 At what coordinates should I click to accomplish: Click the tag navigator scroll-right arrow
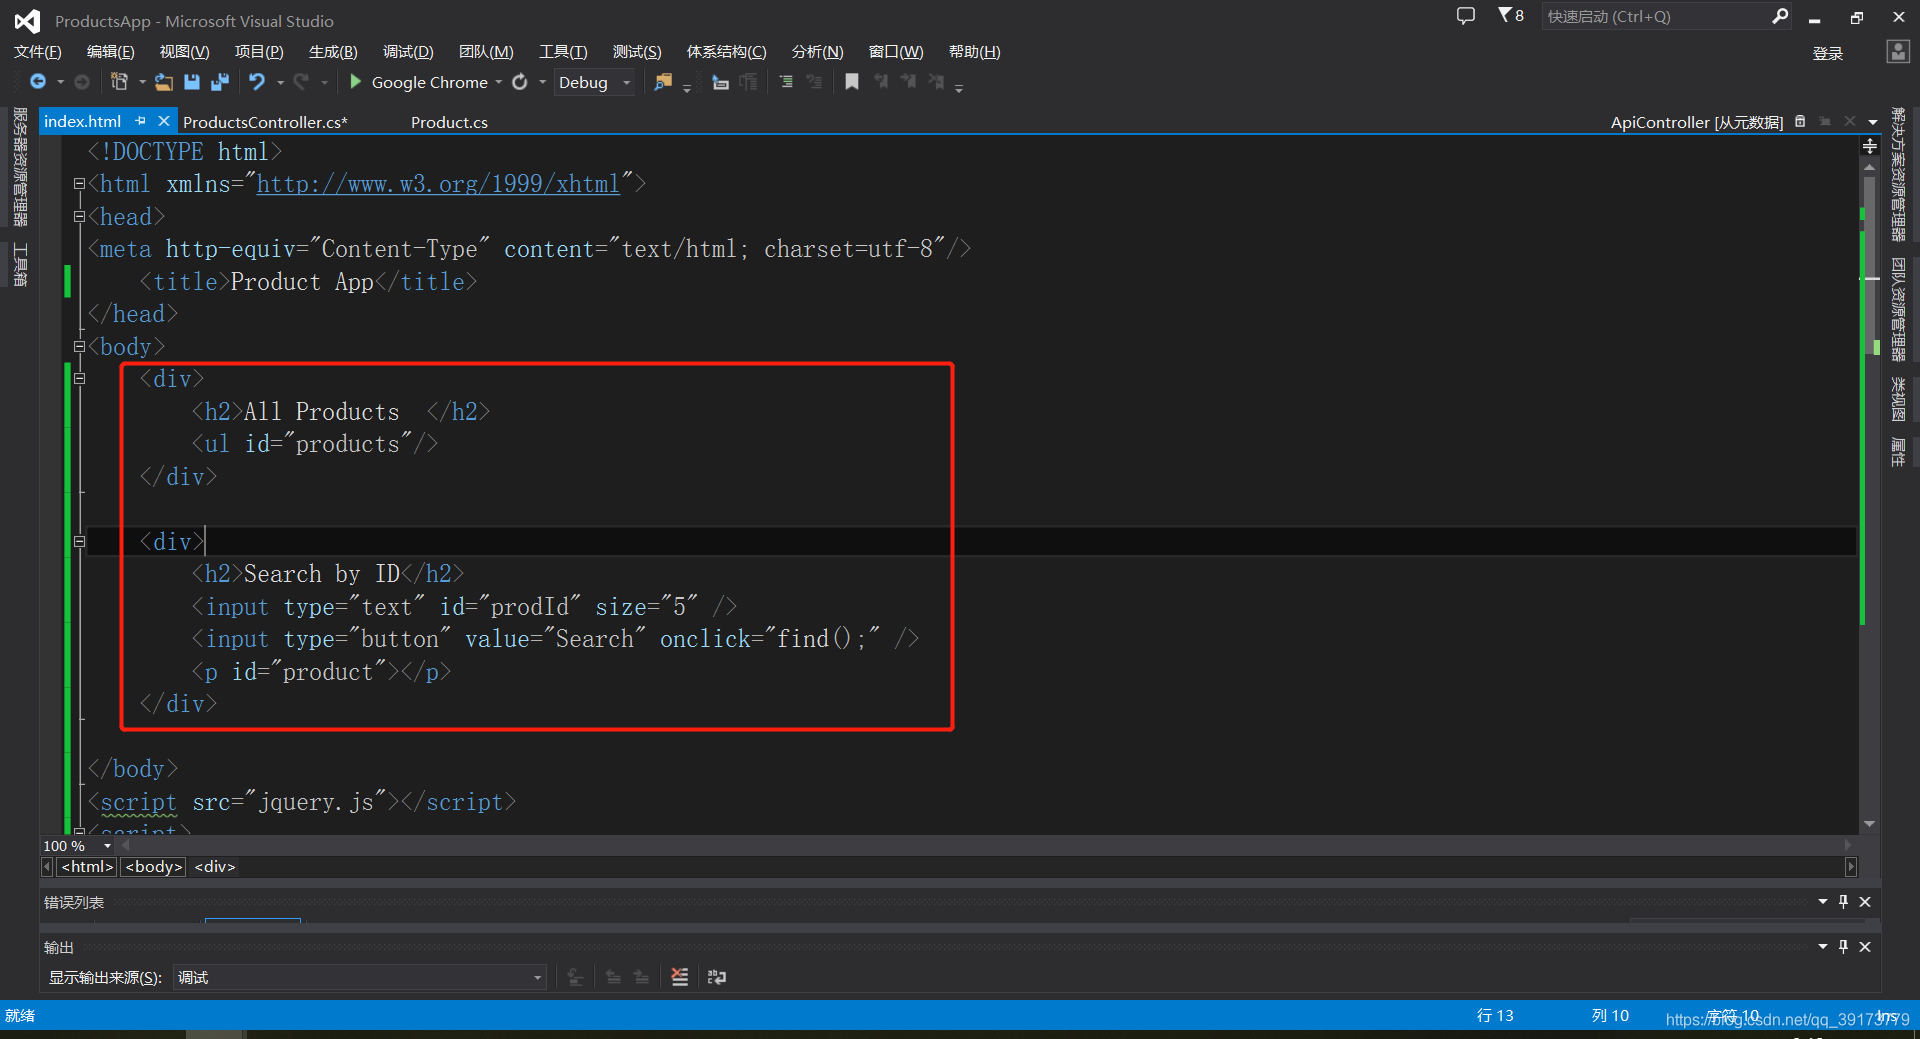1851,867
